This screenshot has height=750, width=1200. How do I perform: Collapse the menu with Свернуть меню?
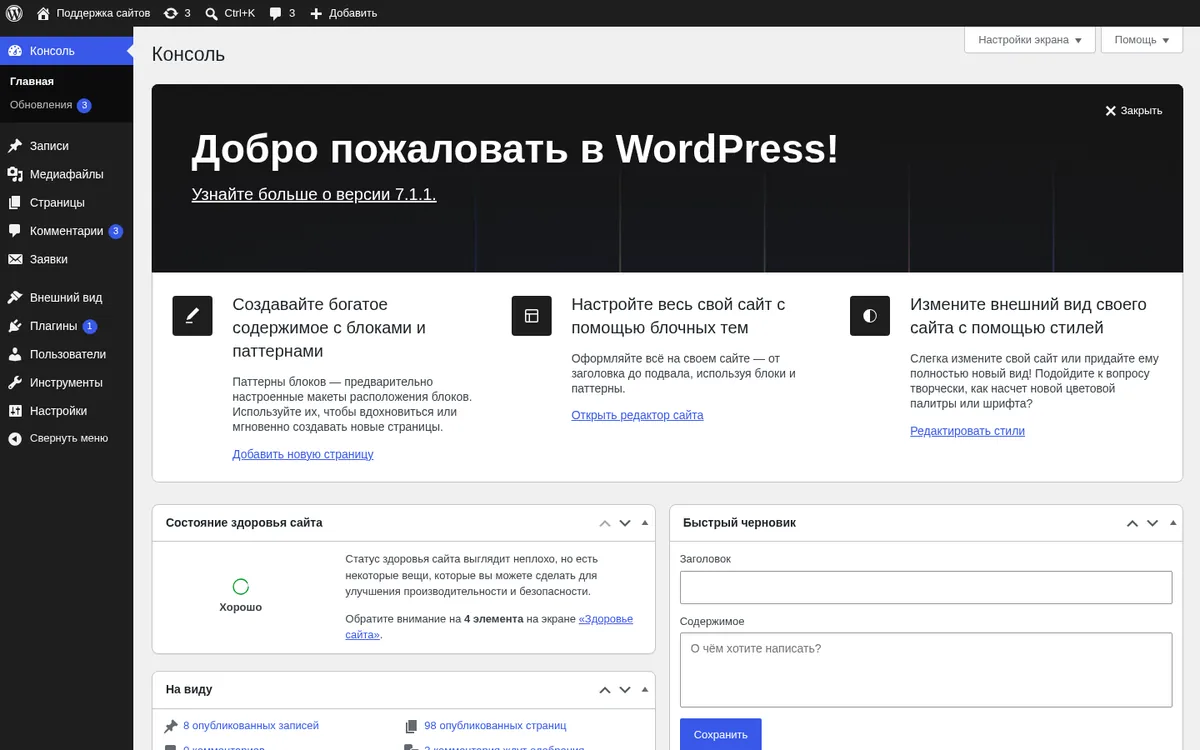click(66, 438)
